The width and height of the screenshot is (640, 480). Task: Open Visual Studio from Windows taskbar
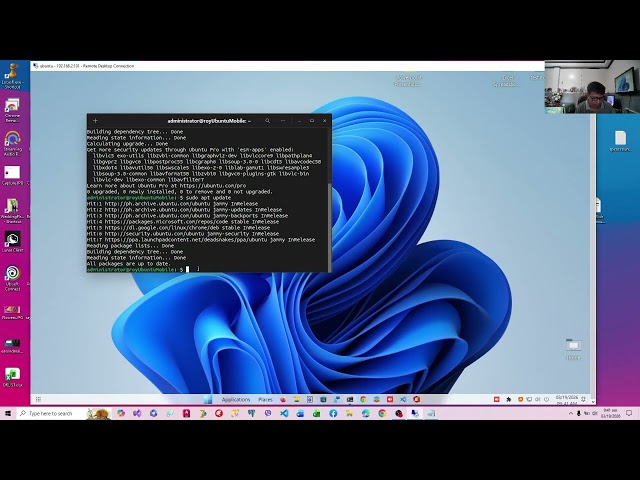[137, 413]
